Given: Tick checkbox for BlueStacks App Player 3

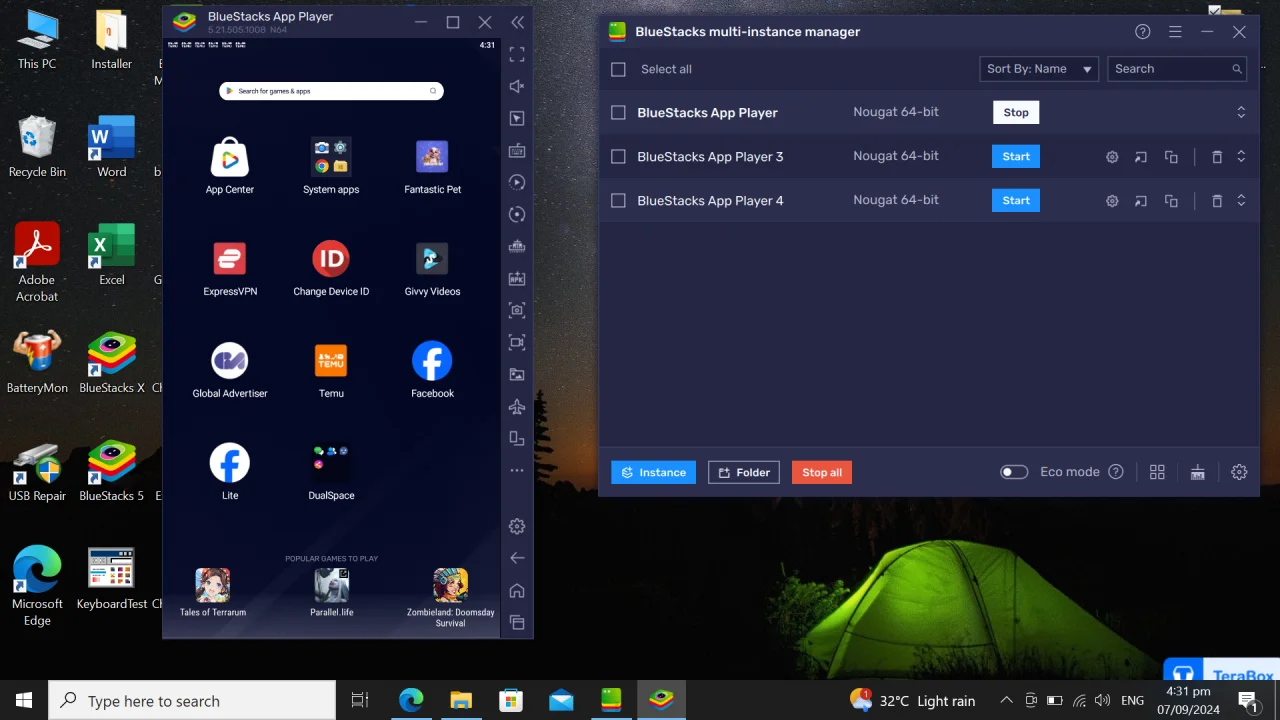Looking at the screenshot, I should click(618, 157).
